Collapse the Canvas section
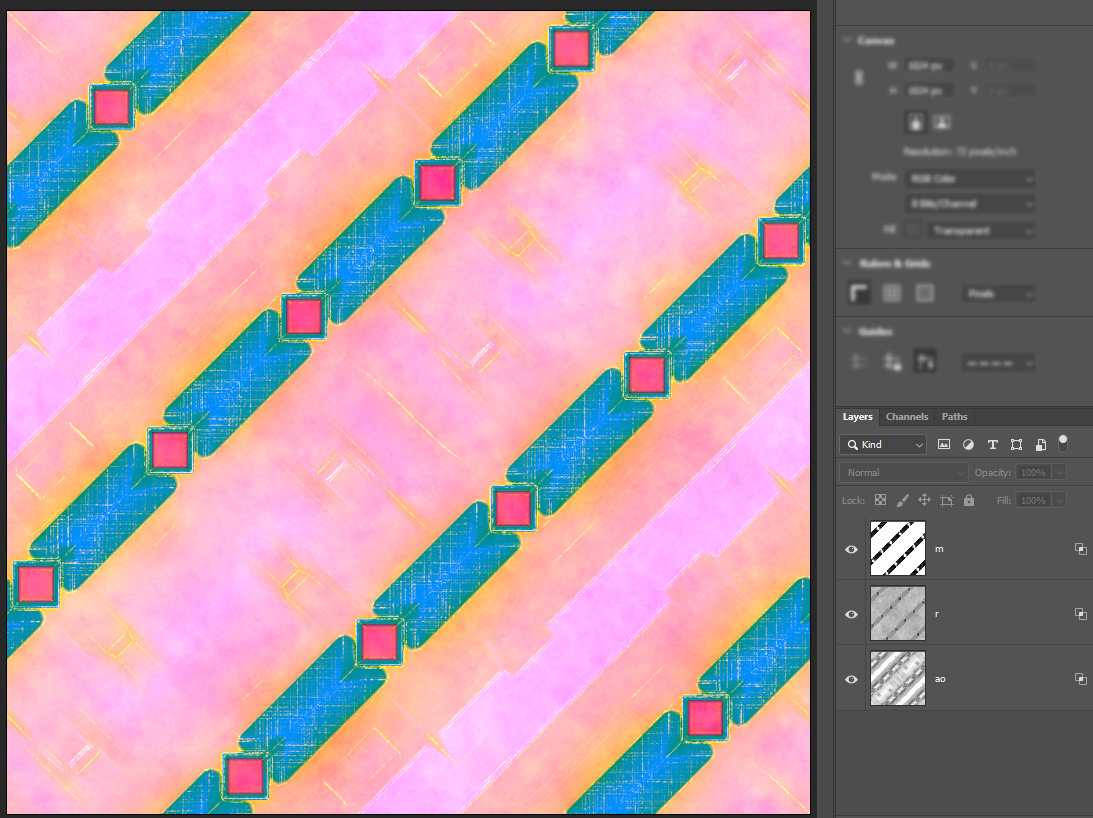The image size is (1093, 818). click(847, 41)
